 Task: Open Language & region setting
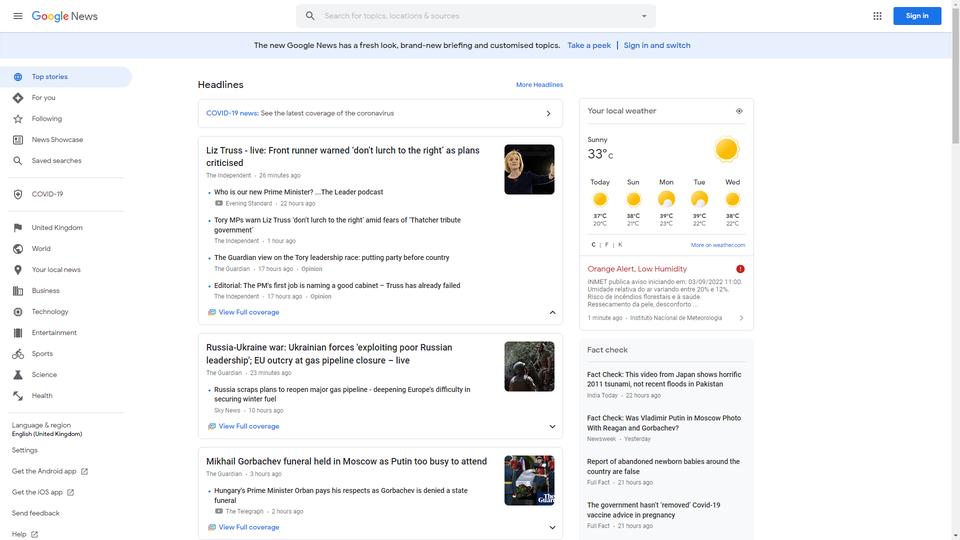click(x=47, y=429)
